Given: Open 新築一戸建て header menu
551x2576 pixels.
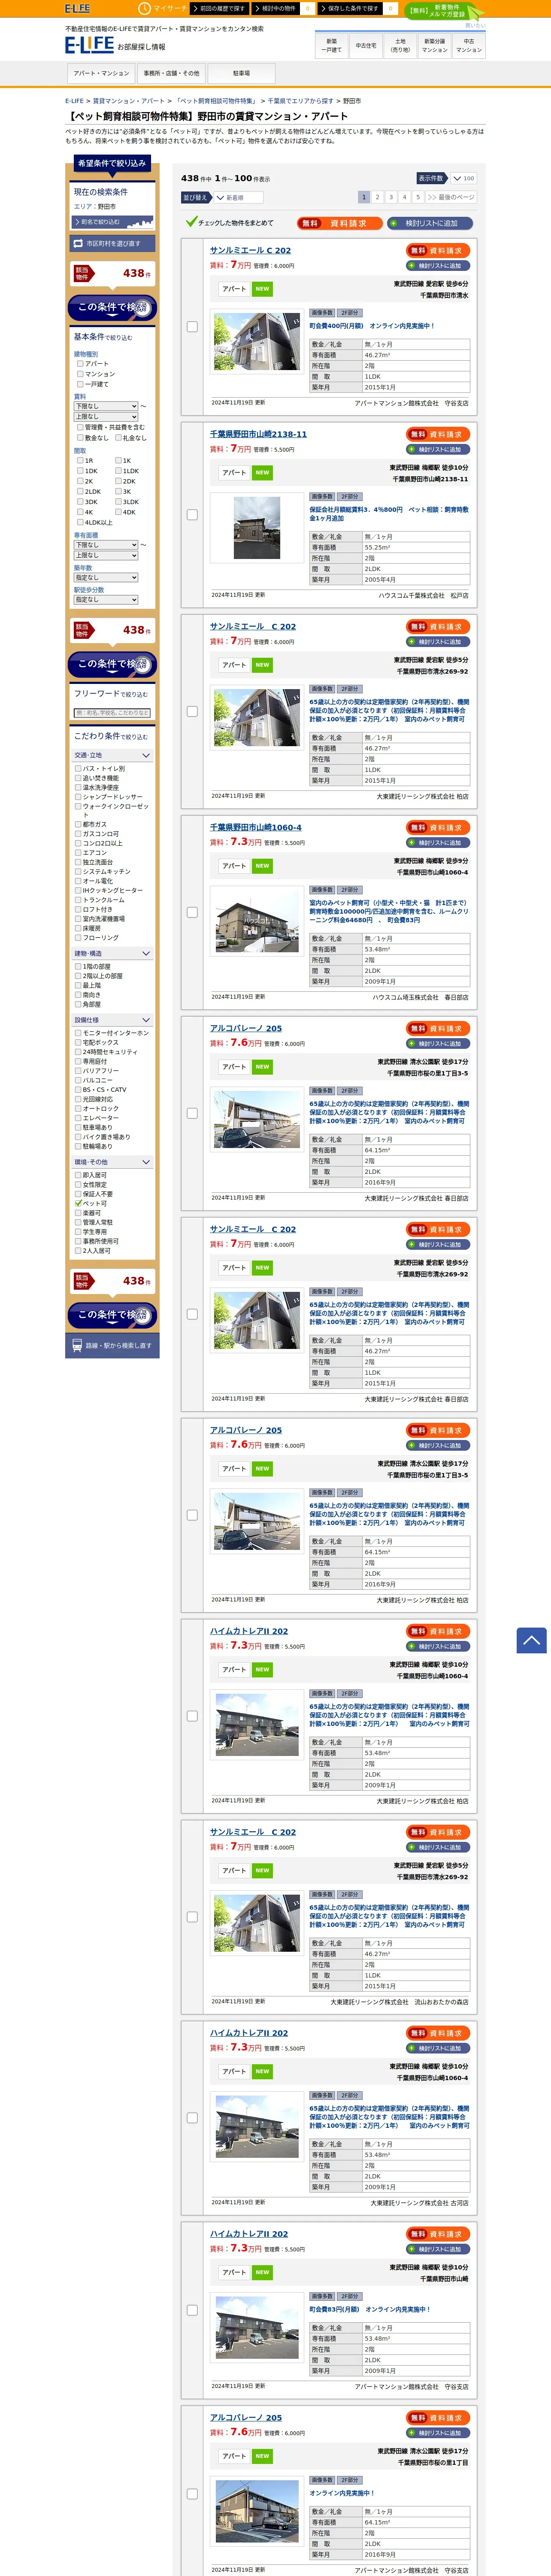Looking at the screenshot, I should tap(332, 45).
